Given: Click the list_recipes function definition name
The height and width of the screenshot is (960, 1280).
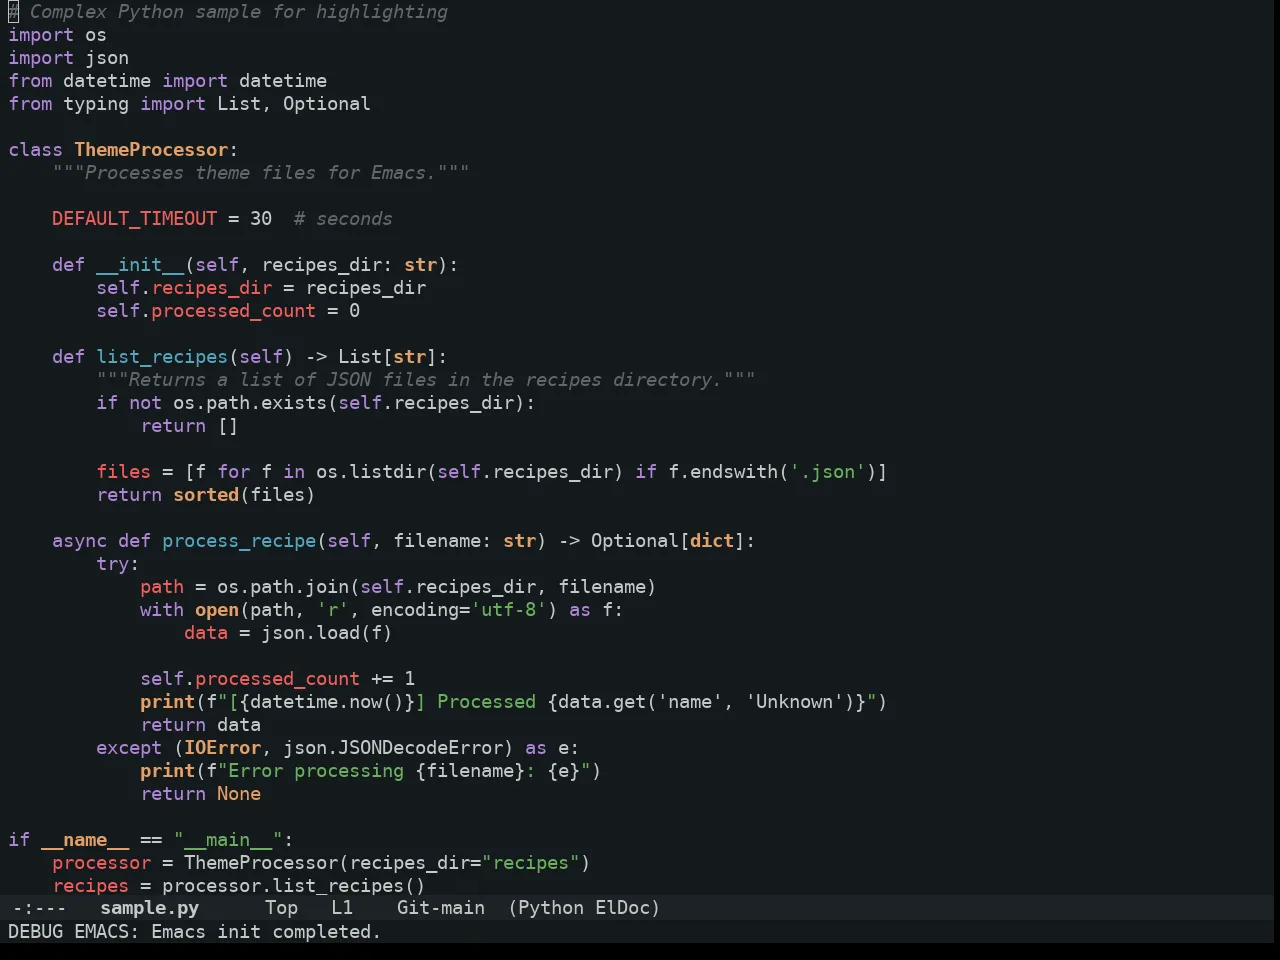Looking at the screenshot, I should pos(162,357).
